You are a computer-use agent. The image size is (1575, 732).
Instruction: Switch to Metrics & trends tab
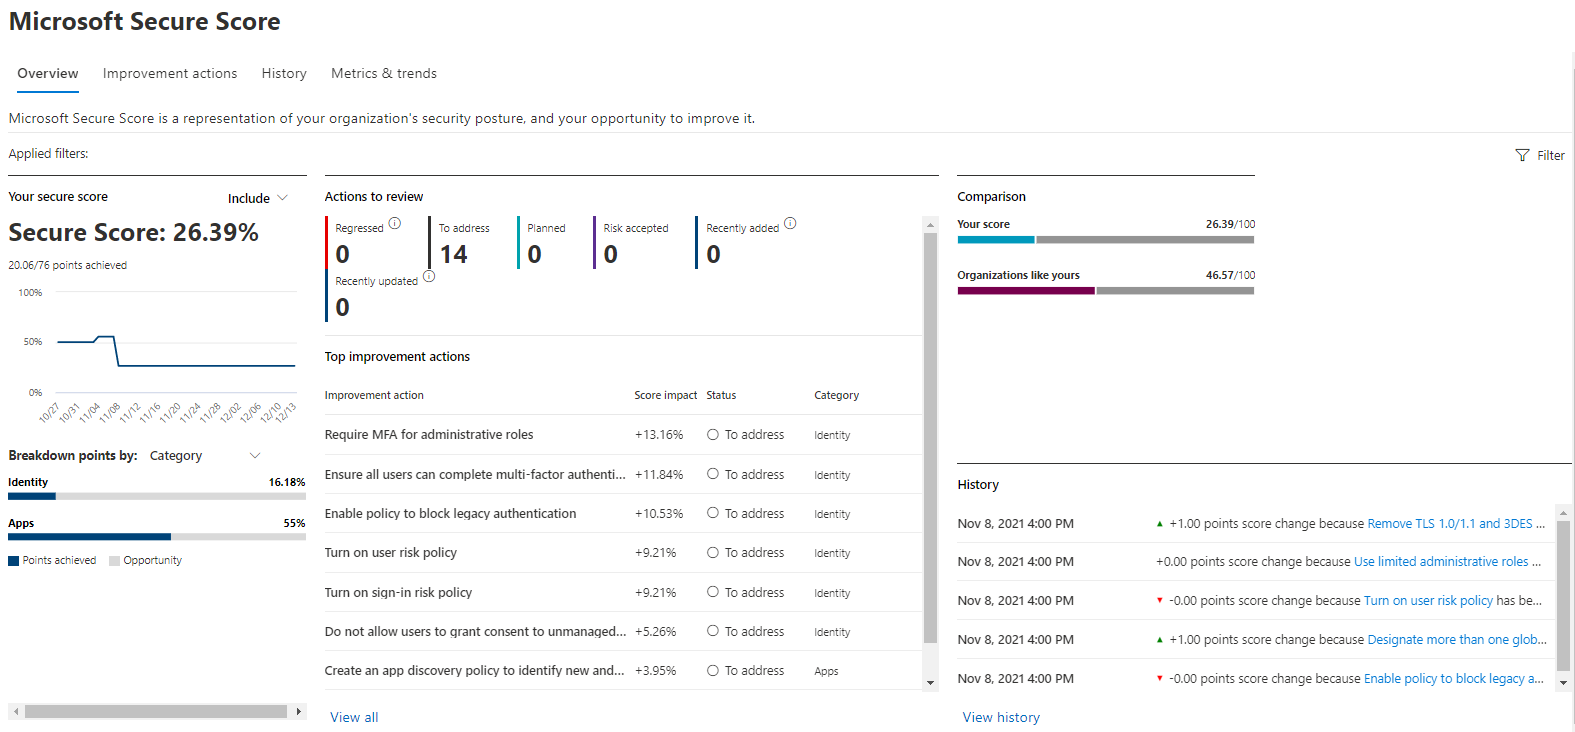[x=384, y=74]
